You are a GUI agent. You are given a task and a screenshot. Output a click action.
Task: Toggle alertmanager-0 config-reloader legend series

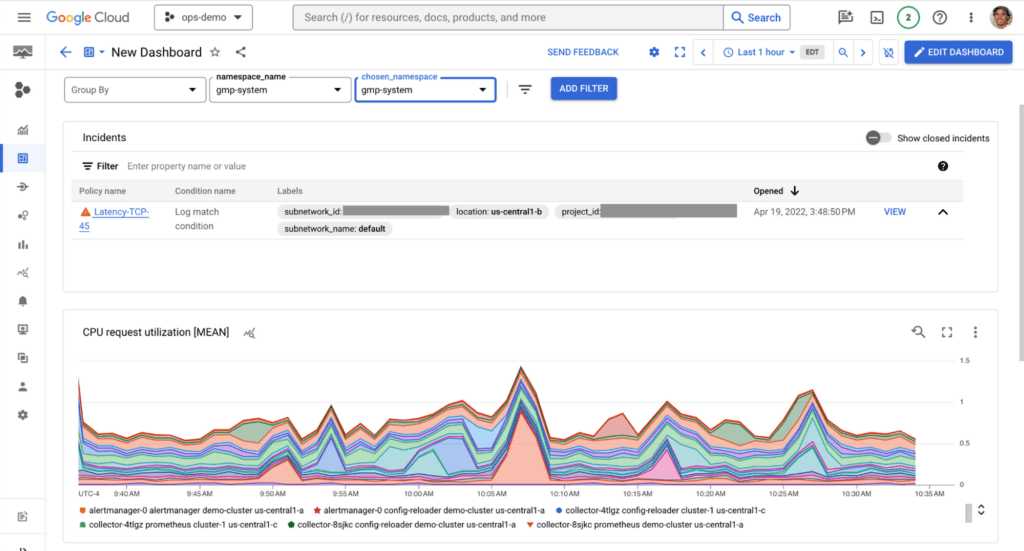tap(429, 510)
